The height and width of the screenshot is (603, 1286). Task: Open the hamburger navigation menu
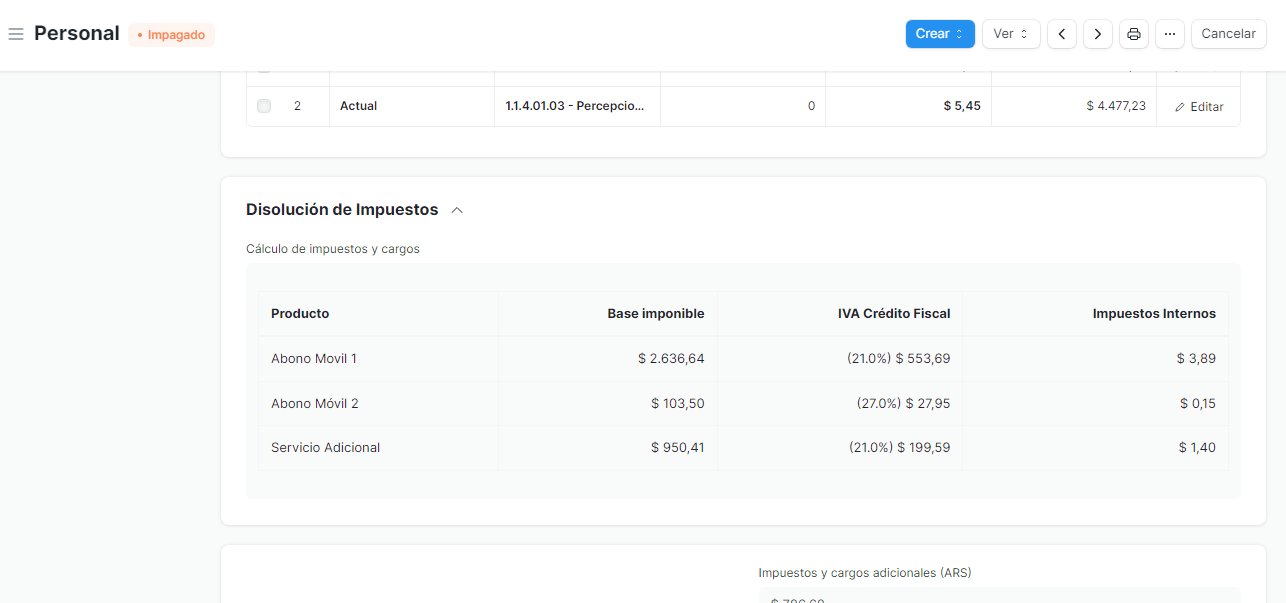click(16, 33)
